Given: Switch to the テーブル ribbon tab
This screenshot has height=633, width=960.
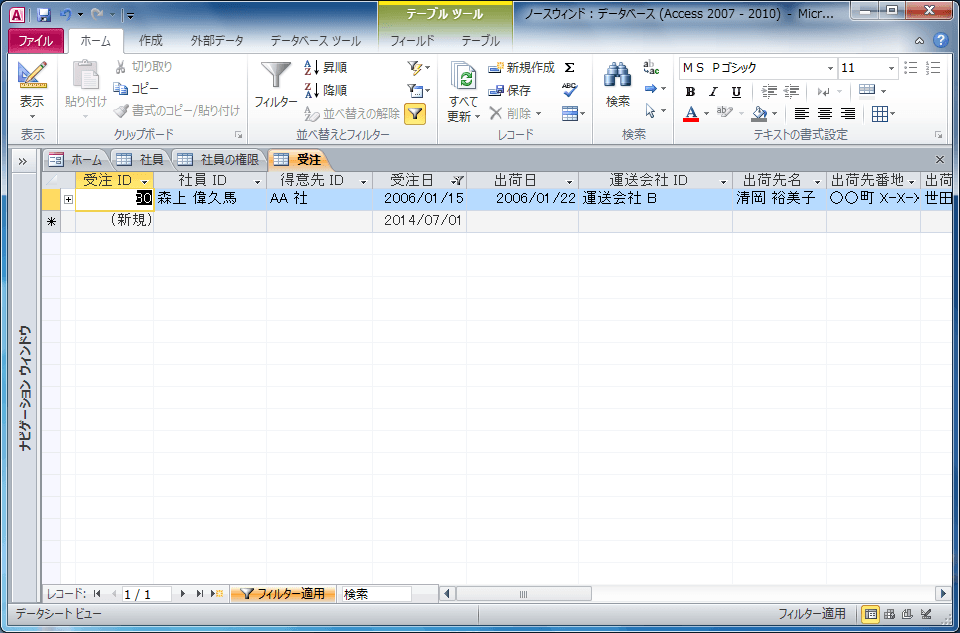Looking at the screenshot, I should (x=481, y=41).
